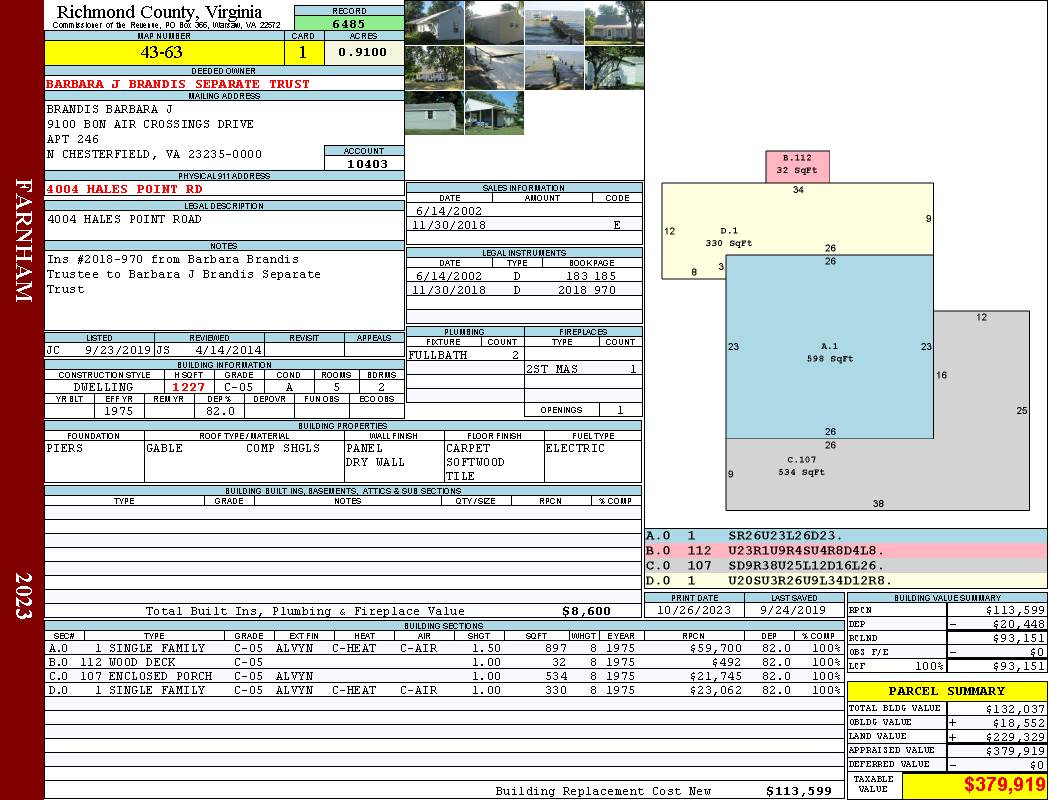Viewport: 1050px width, 800px height.
Task: Click roof type GABLE
Action: pyautogui.click(x=164, y=449)
